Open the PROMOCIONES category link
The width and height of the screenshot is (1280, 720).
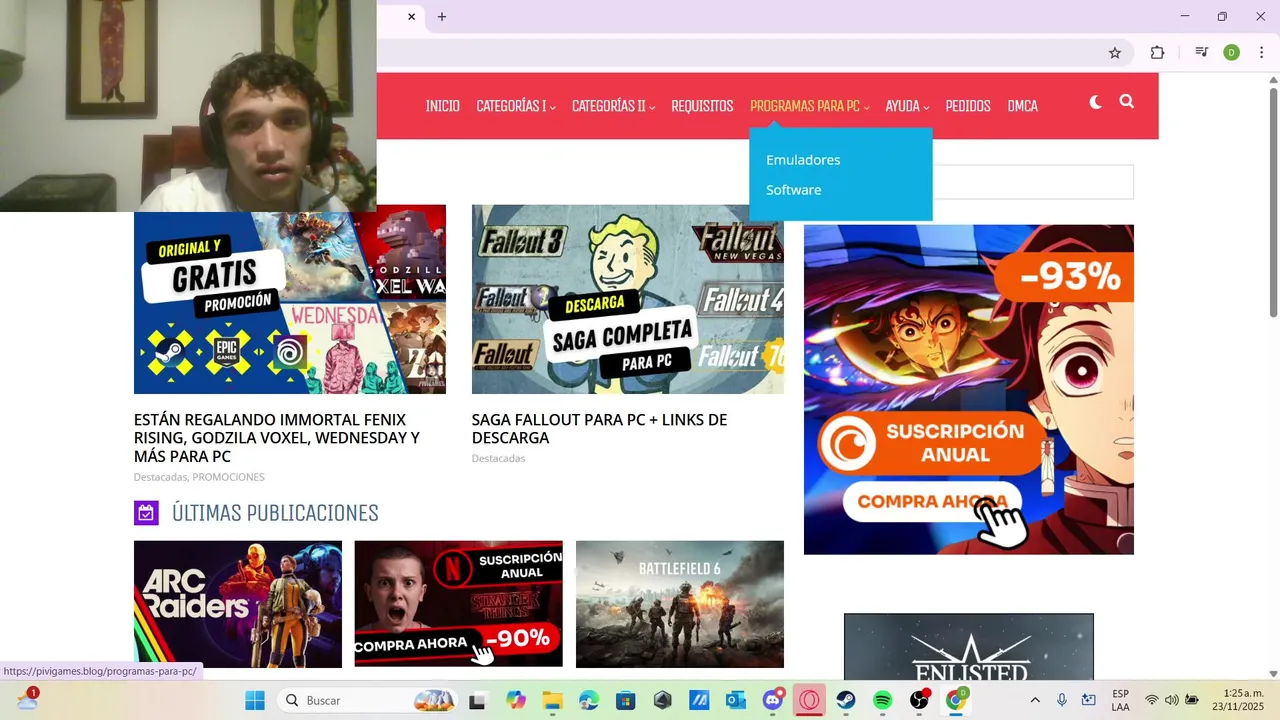pos(228,477)
